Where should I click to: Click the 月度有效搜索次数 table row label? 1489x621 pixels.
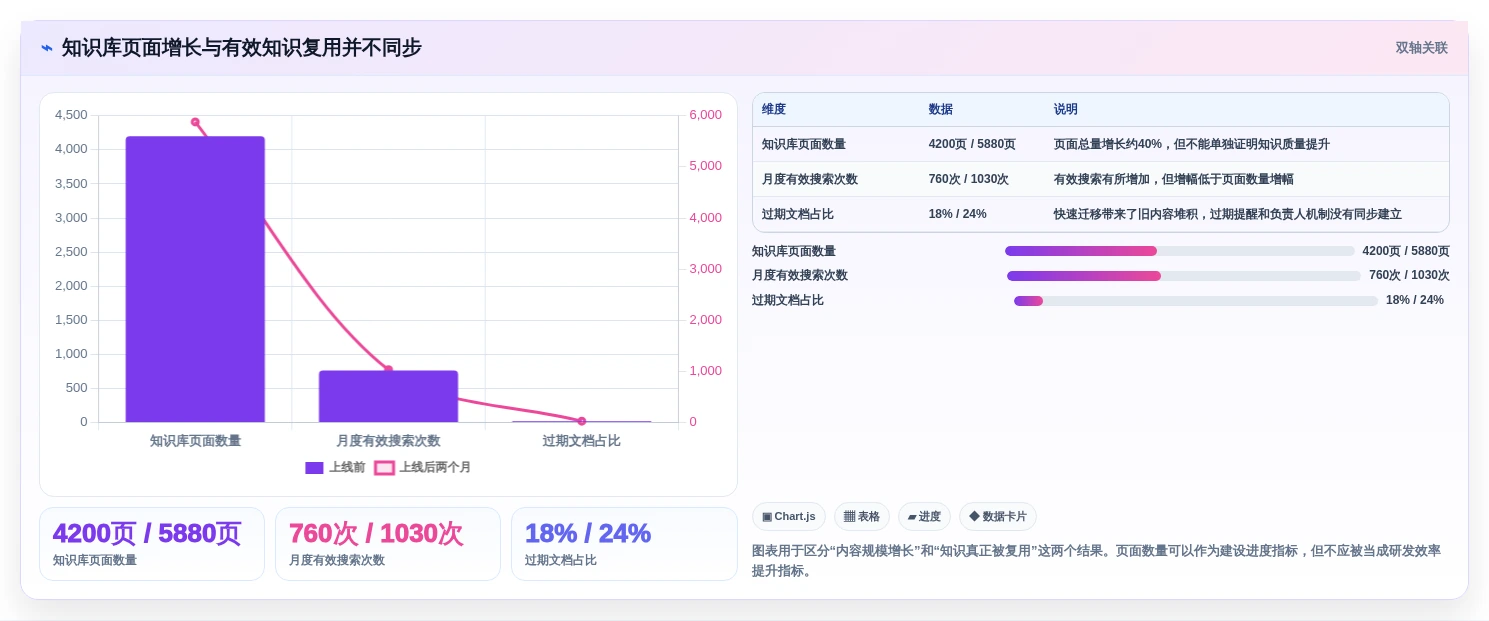pyautogui.click(x=810, y=179)
